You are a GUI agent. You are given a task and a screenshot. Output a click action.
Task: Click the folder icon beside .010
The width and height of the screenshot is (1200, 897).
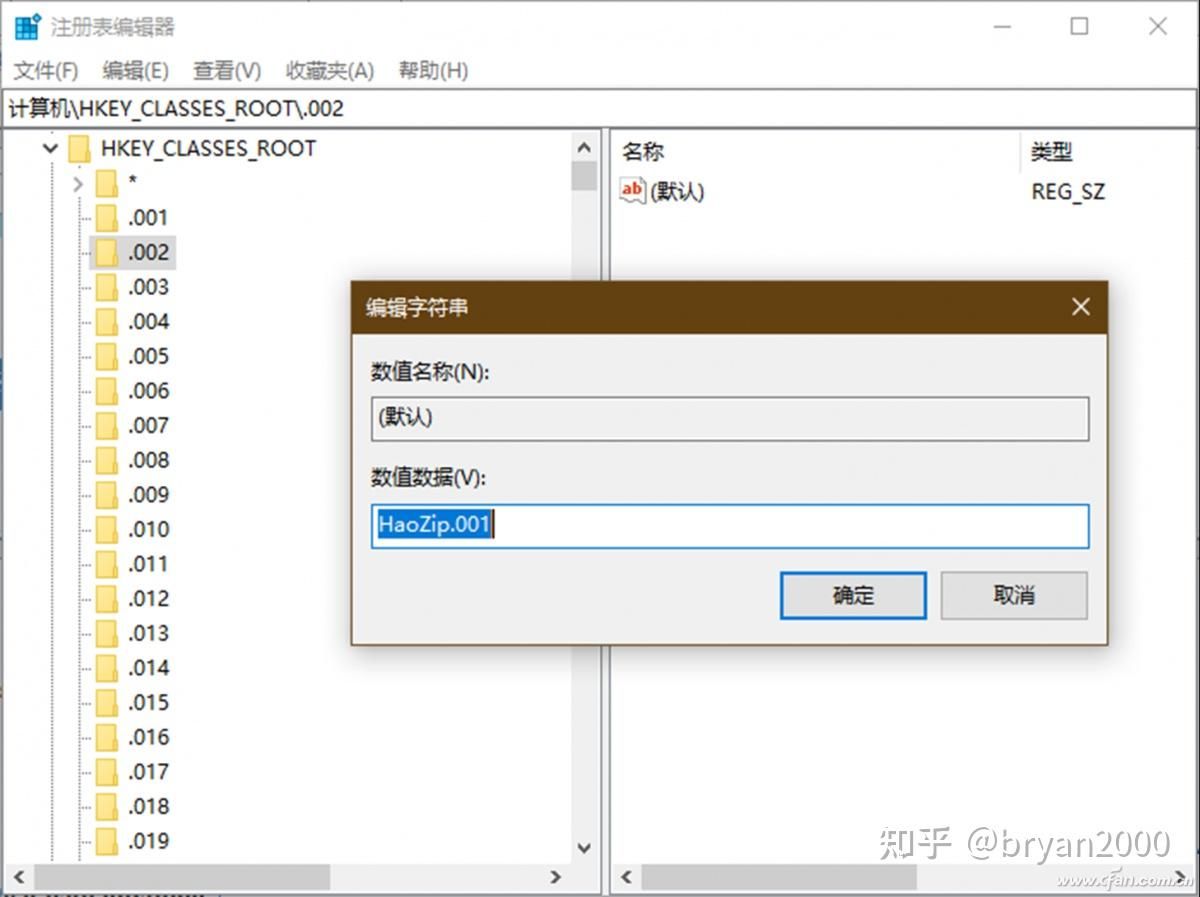(106, 529)
